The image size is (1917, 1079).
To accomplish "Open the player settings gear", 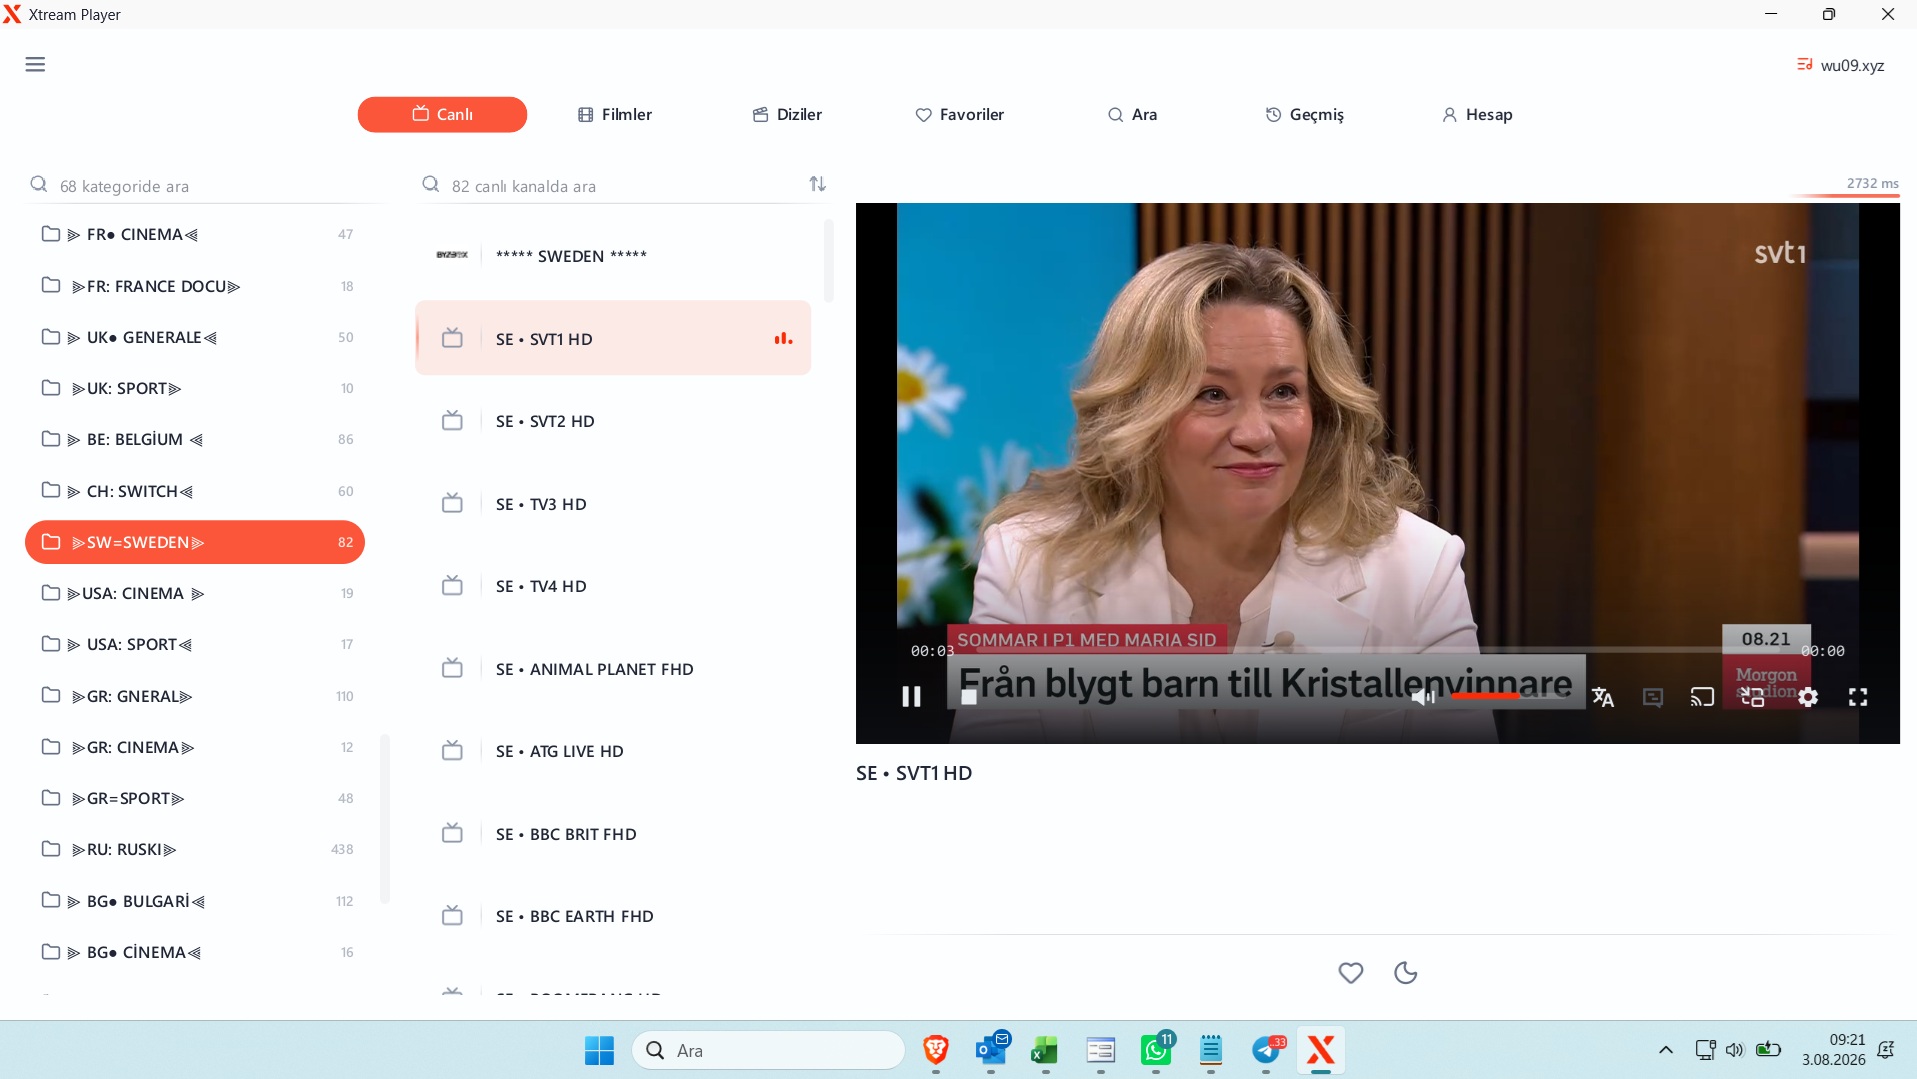I will click(x=1808, y=697).
